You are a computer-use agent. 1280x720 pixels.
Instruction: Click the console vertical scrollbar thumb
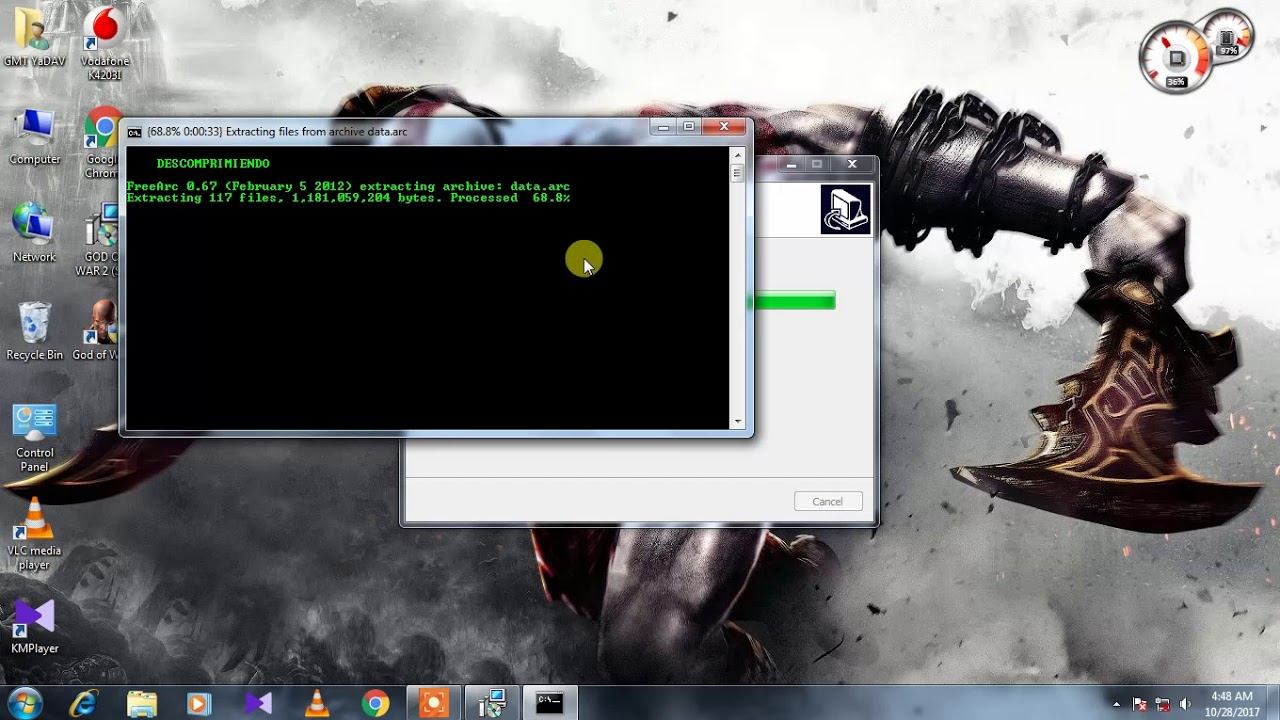[738, 172]
